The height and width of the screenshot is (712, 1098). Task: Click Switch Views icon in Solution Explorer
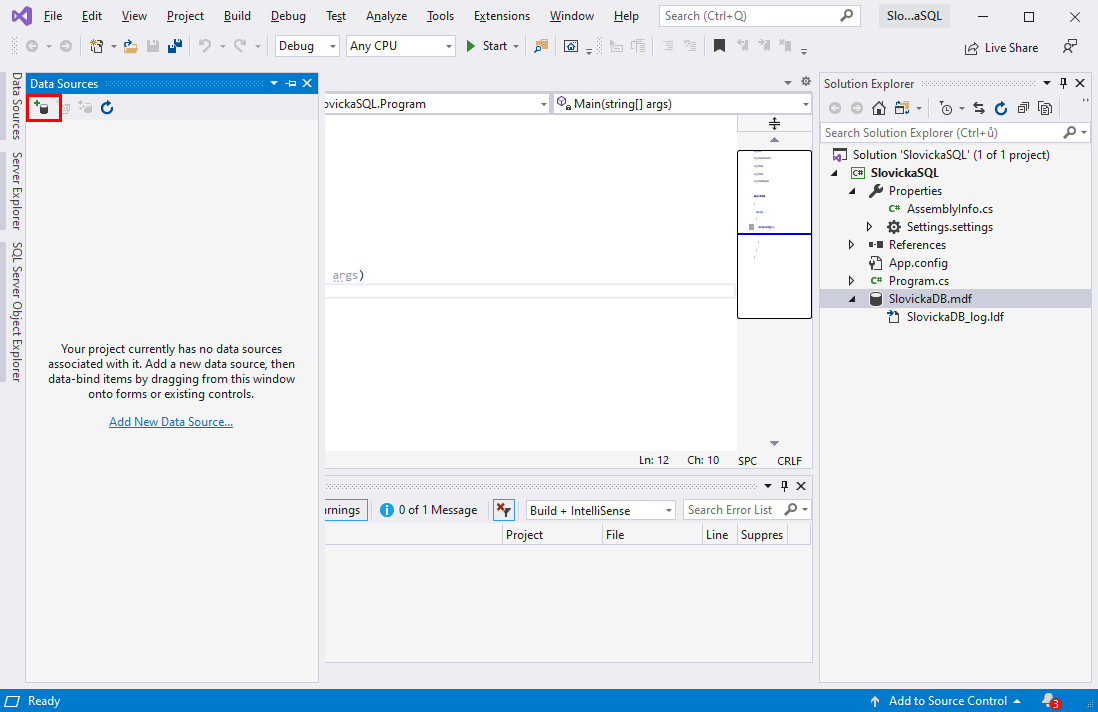tap(902, 108)
